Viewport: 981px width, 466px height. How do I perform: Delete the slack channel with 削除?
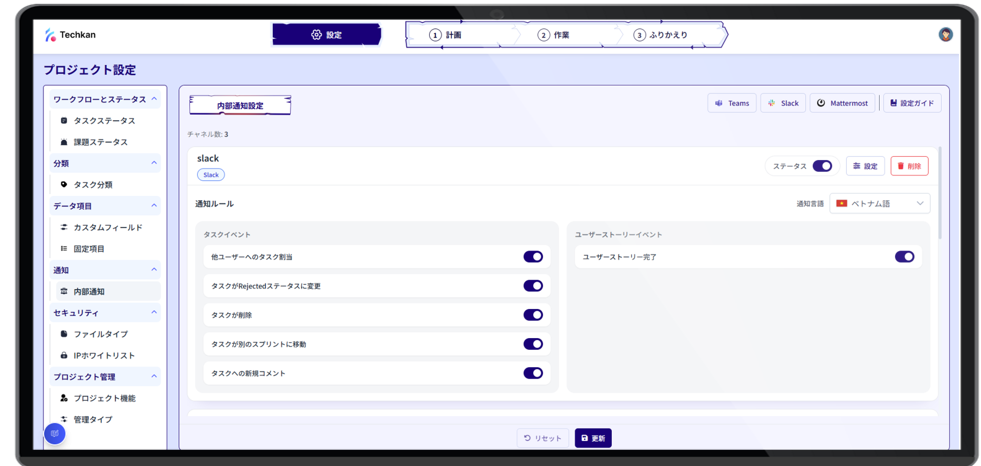[909, 166]
